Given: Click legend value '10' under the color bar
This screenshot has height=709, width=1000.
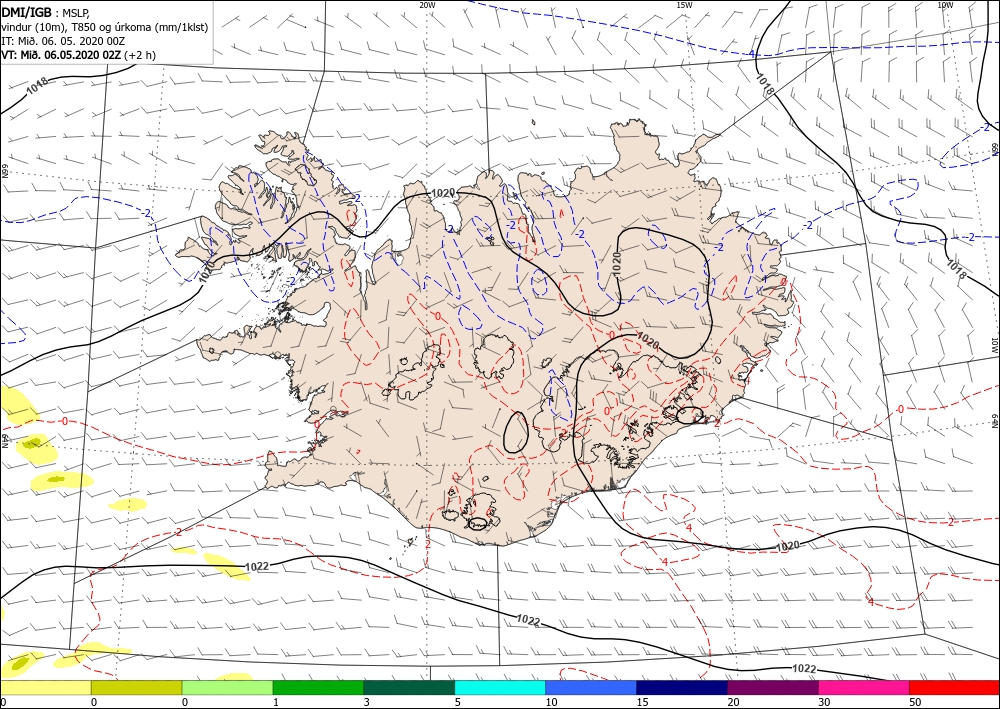Looking at the screenshot, I should click(551, 702).
